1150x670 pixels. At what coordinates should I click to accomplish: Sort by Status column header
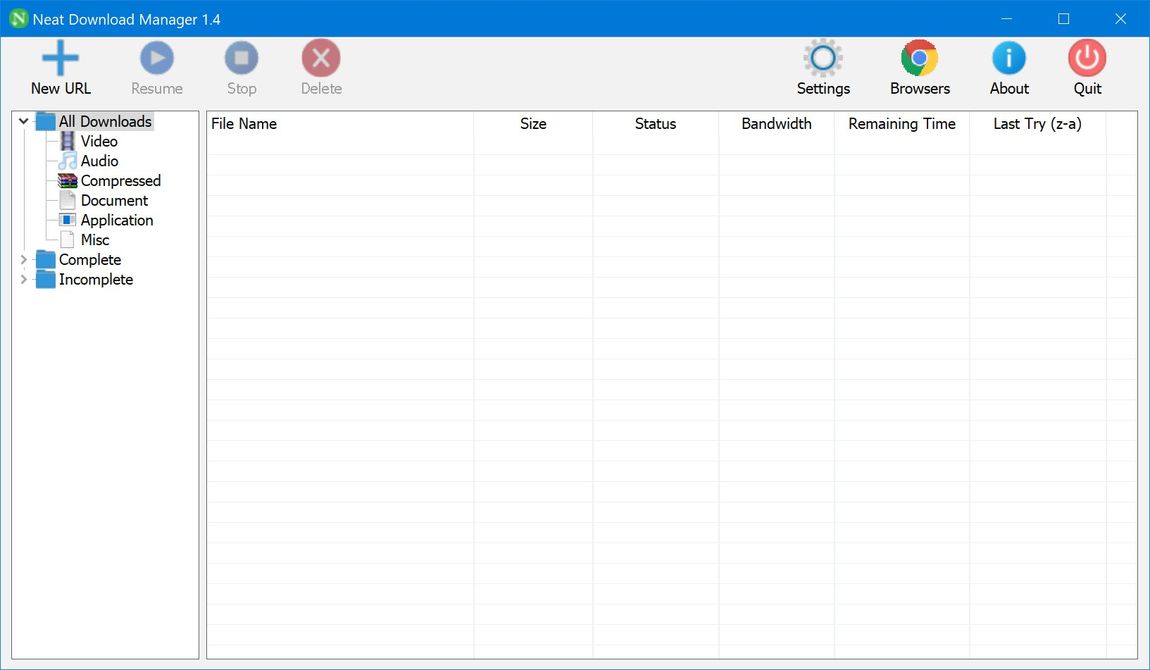(656, 124)
